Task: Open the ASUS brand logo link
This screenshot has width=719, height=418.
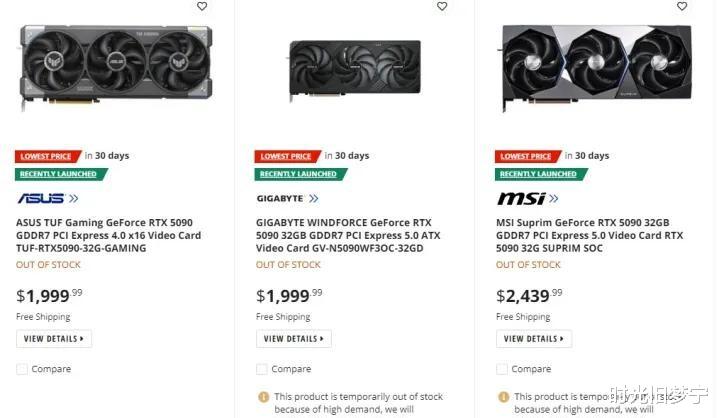Action: click(47, 198)
